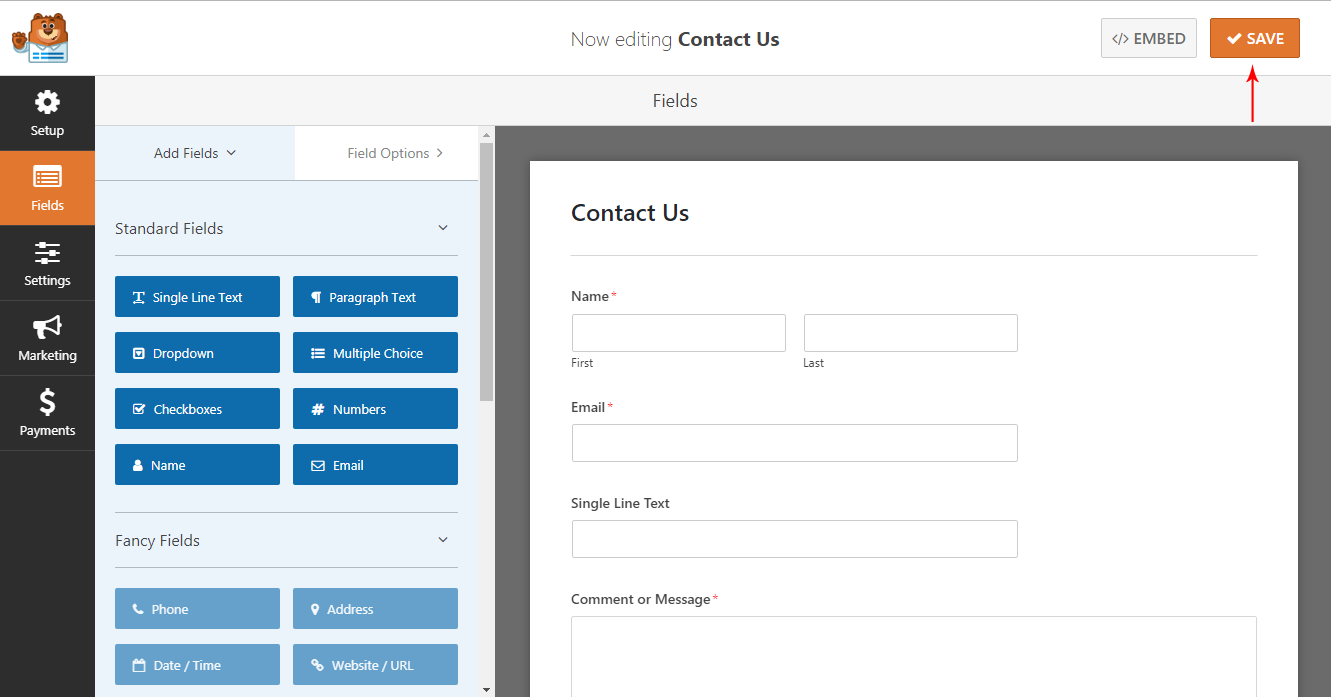Viewport: 1331px width, 697px height.
Task: Open the Payments dollar panel
Action: 47,413
